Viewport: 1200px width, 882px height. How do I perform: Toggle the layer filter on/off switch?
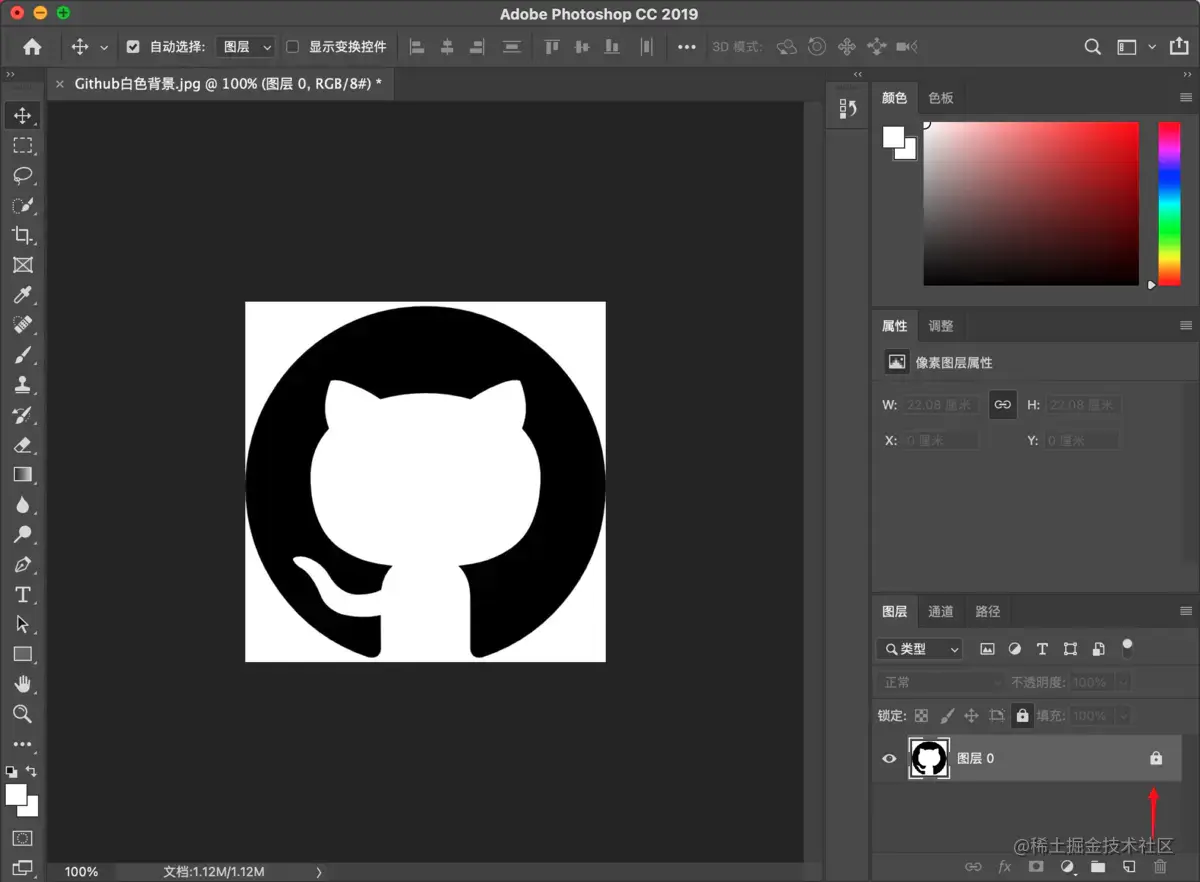tap(1127, 649)
